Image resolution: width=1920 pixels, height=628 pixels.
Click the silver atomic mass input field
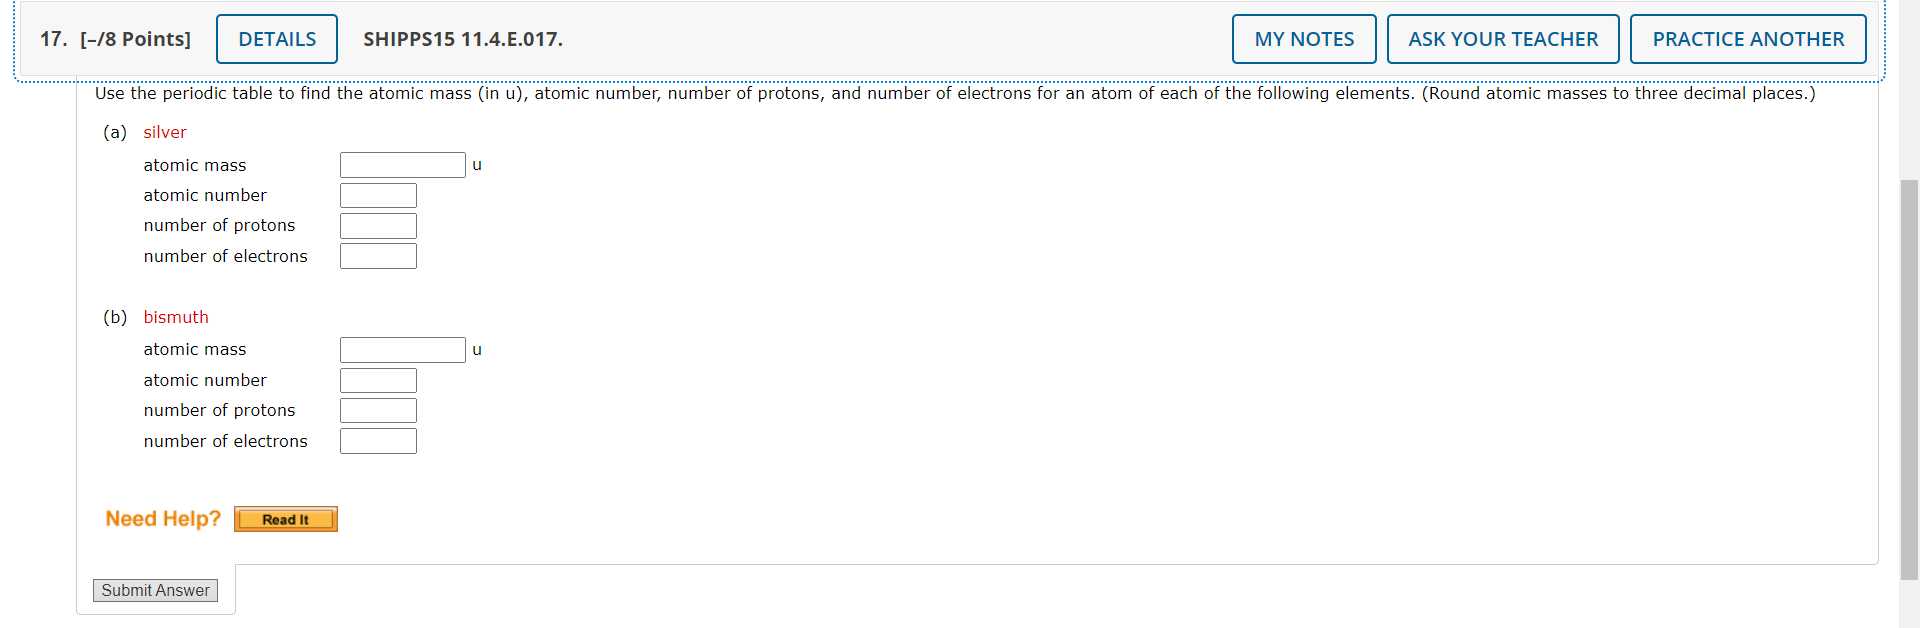pos(403,164)
